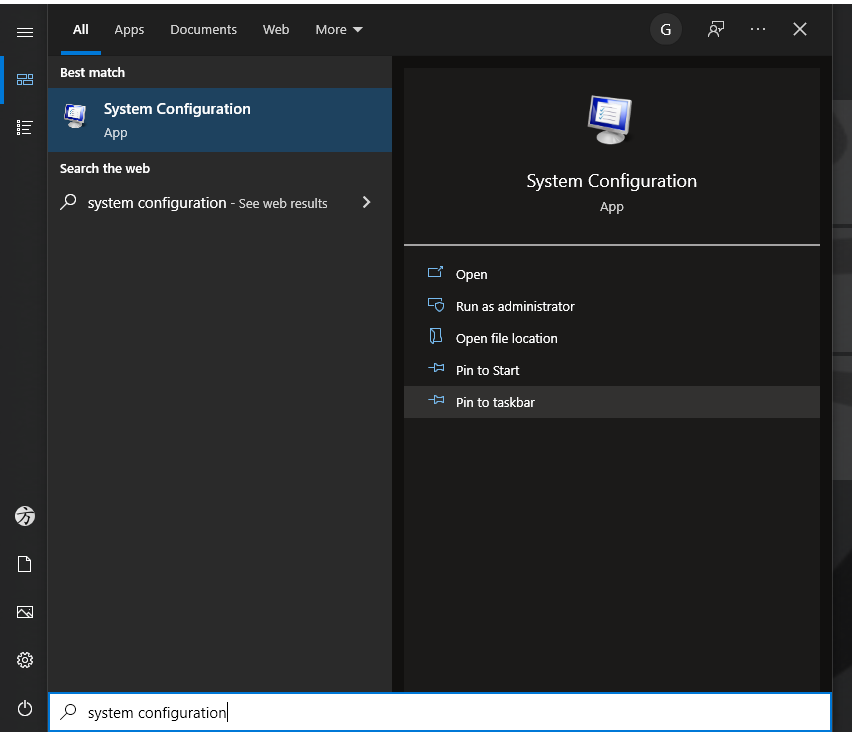Image resolution: width=852 pixels, height=732 pixels.
Task: Open the Pictures folder sidebar icon
Action: pos(25,612)
